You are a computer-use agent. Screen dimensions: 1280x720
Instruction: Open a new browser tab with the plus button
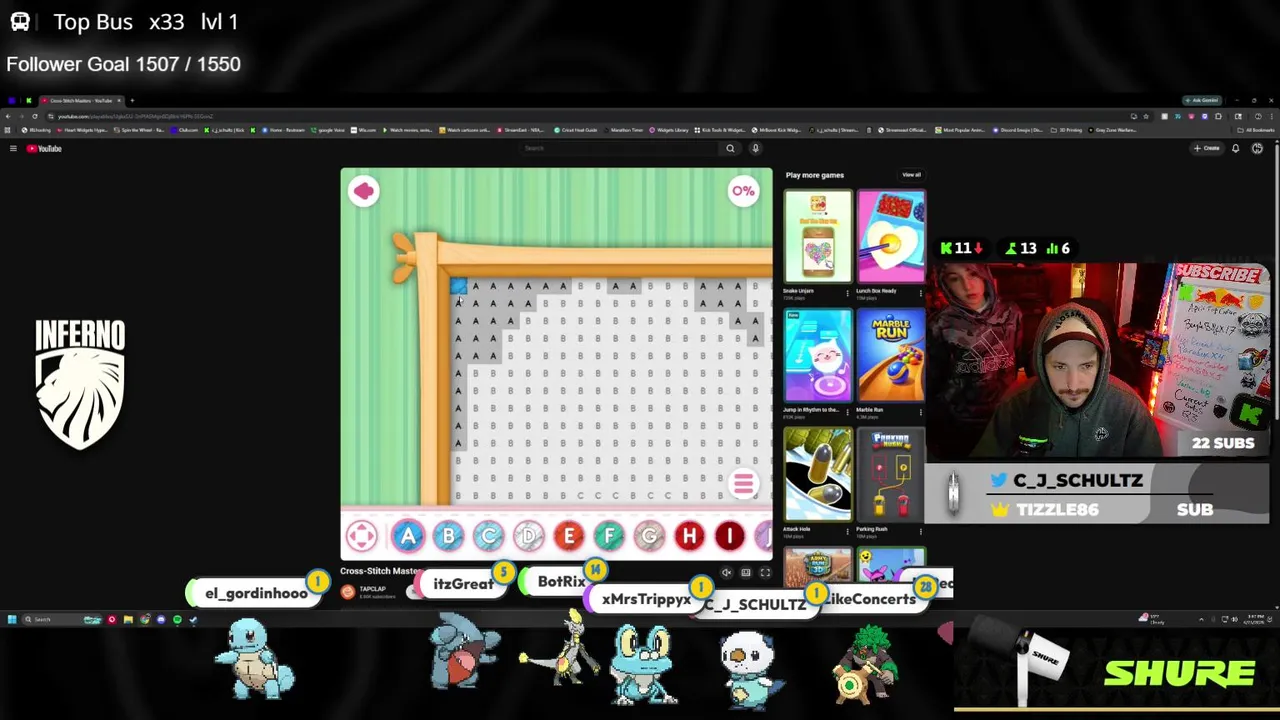(x=132, y=101)
